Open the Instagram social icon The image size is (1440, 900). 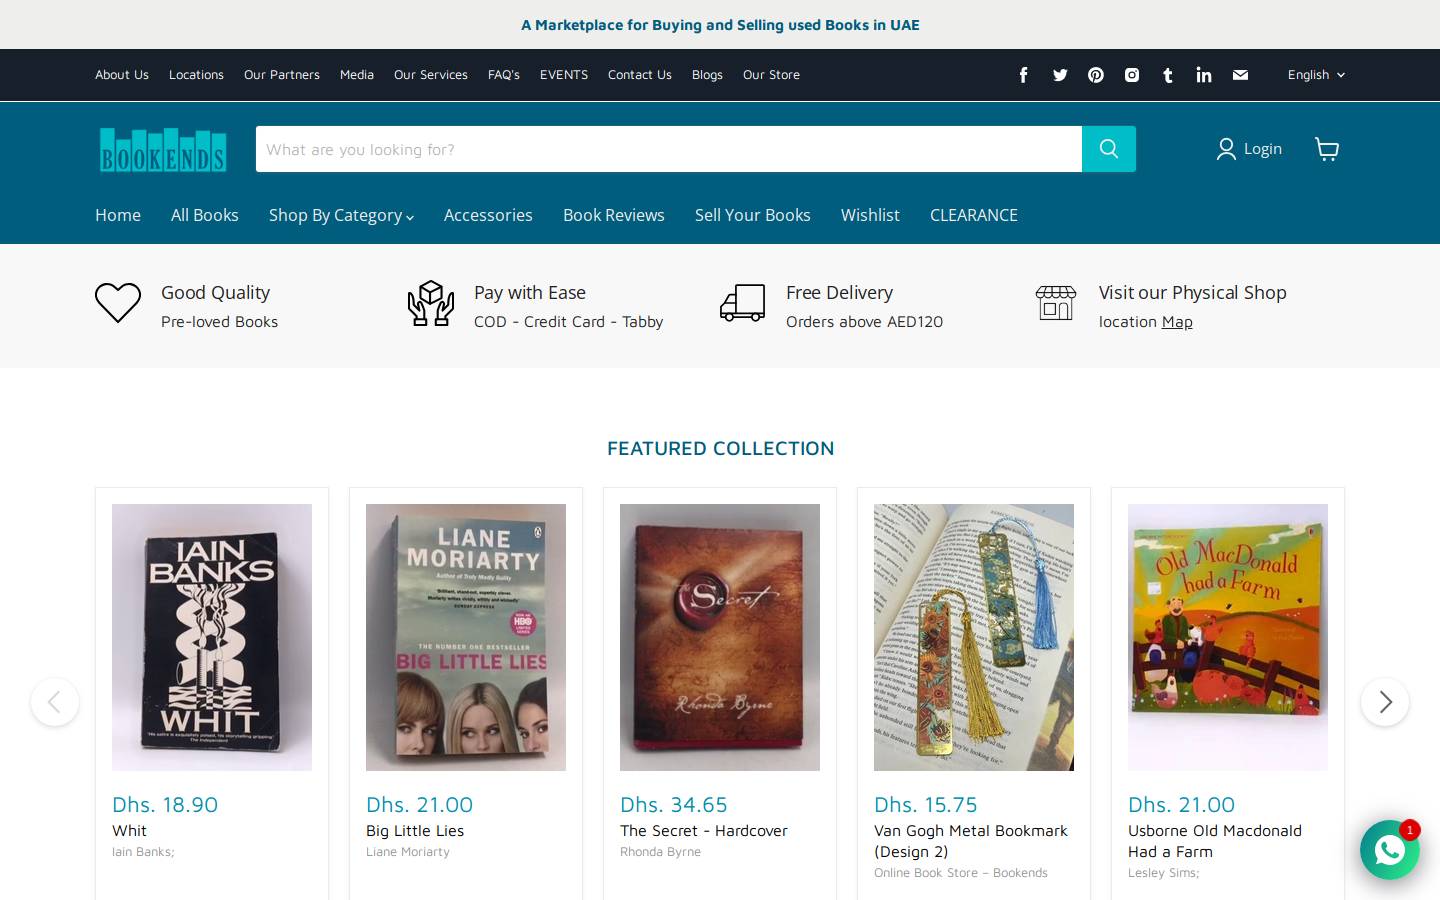[1132, 75]
